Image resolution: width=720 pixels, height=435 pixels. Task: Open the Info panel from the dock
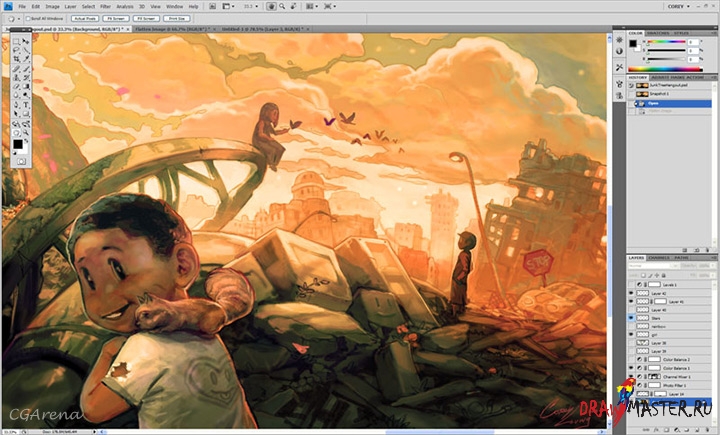coord(619,51)
